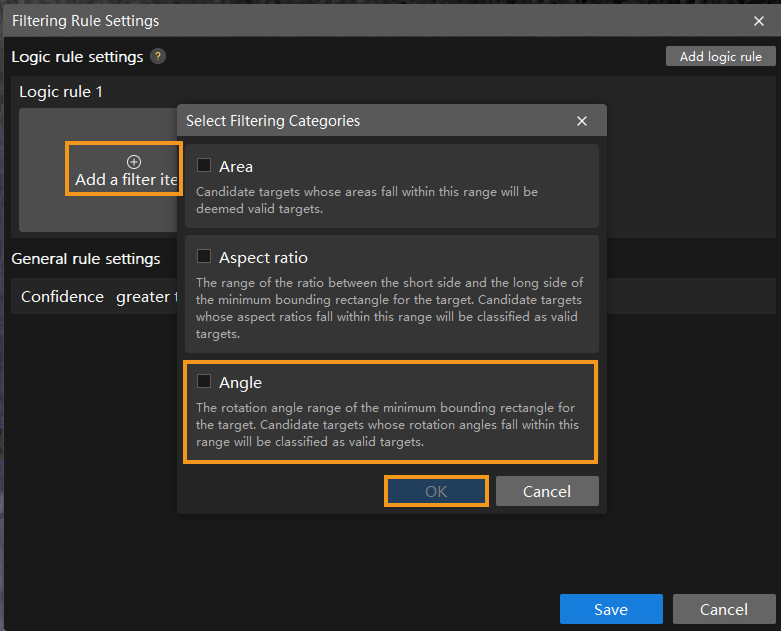This screenshot has height=631, width=781.
Task: Close the Select Filtering Categories dialog
Action: click(582, 121)
